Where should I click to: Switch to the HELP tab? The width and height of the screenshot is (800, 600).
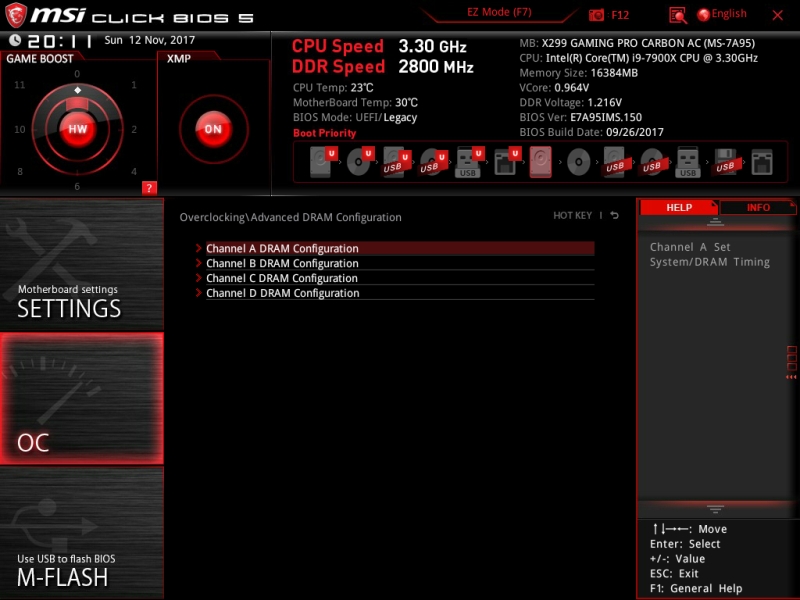679,208
